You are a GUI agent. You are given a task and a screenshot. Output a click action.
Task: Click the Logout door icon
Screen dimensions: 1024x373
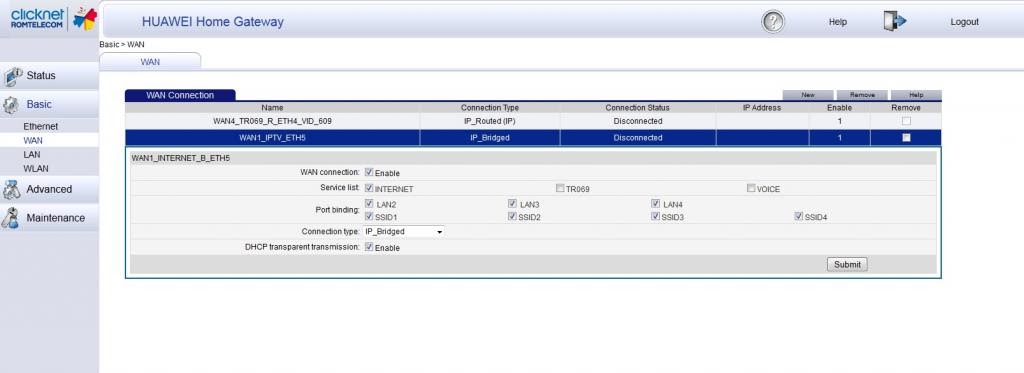(895, 21)
